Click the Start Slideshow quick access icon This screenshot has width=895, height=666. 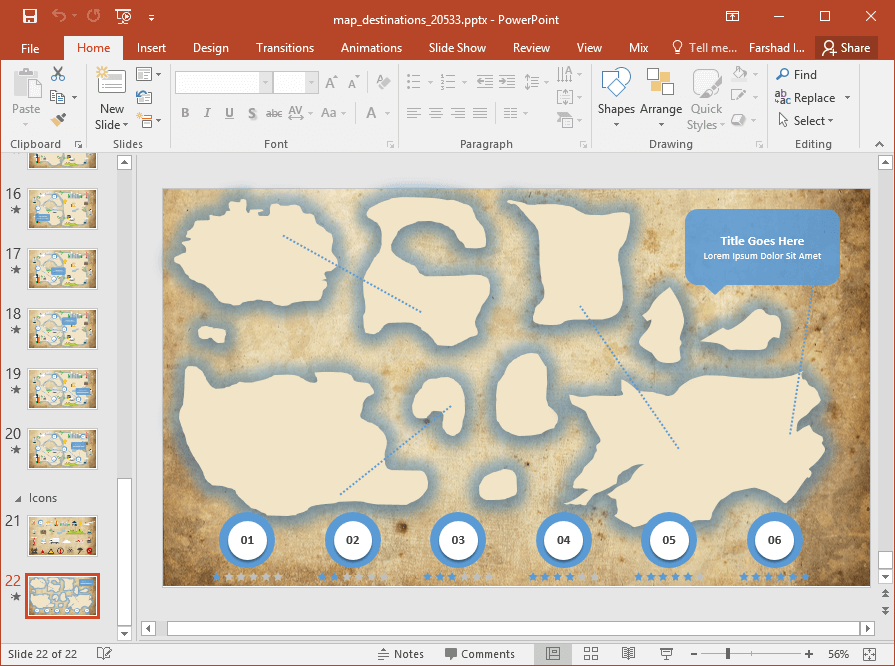tap(122, 16)
